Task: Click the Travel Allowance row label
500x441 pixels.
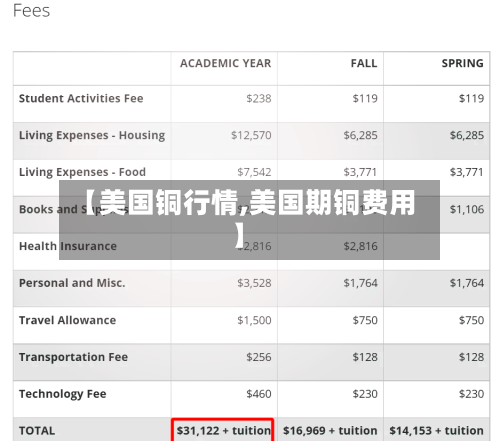Action: (68, 320)
